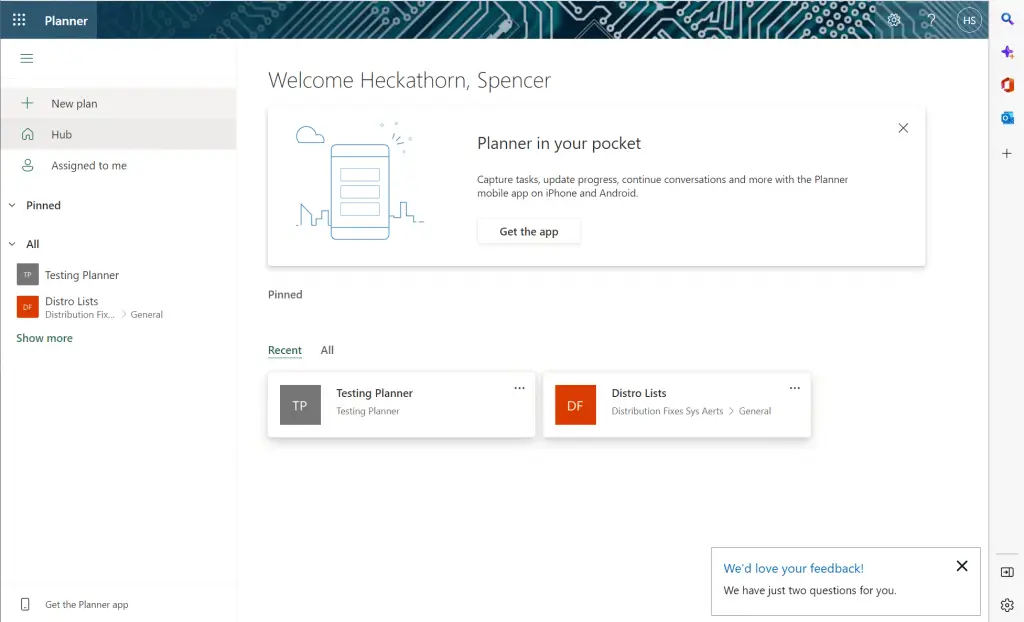
Task: Collapse navigation with the hamburger icon
Action: tap(27, 58)
